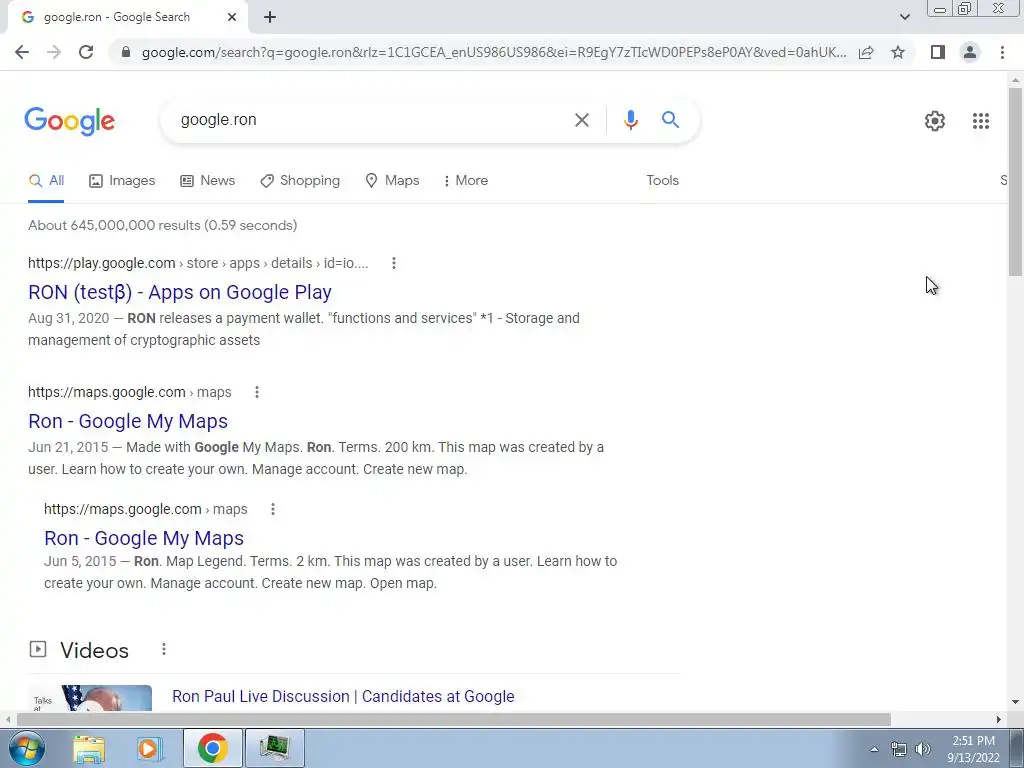
Task: Reload the current page
Action: (x=86, y=52)
